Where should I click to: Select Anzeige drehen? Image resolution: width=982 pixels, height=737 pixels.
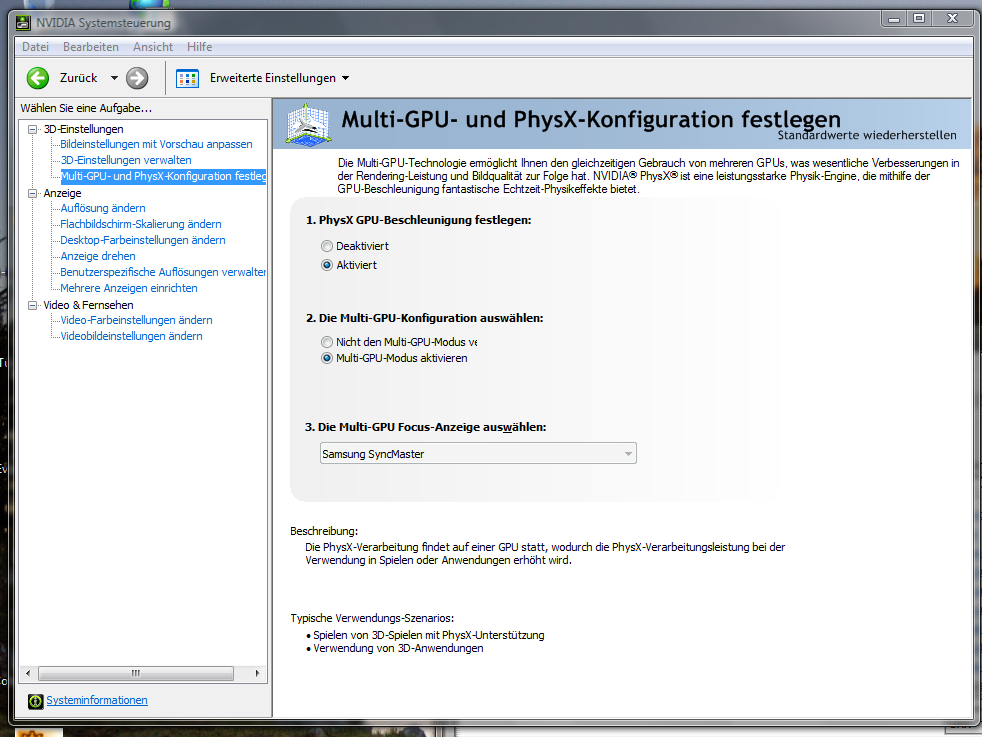98,256
